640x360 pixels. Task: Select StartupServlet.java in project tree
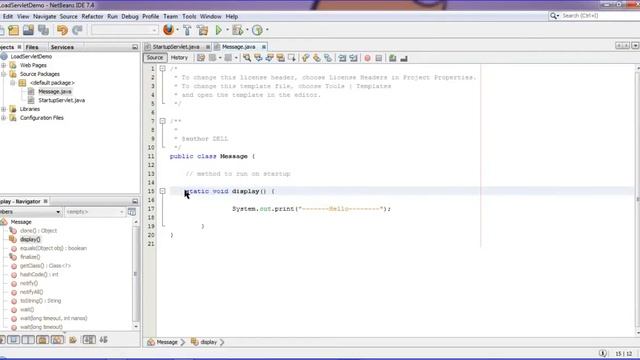coord(62,100)
